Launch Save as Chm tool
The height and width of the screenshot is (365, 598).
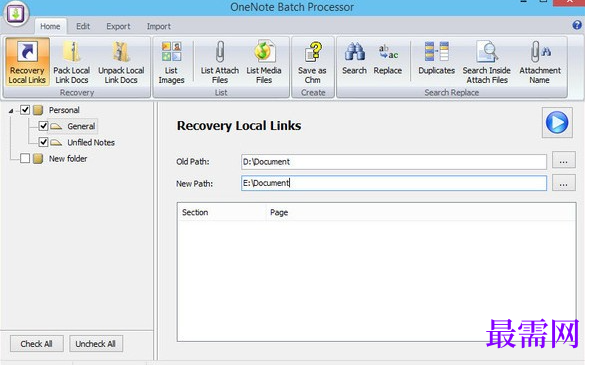(x=312, y=62)
